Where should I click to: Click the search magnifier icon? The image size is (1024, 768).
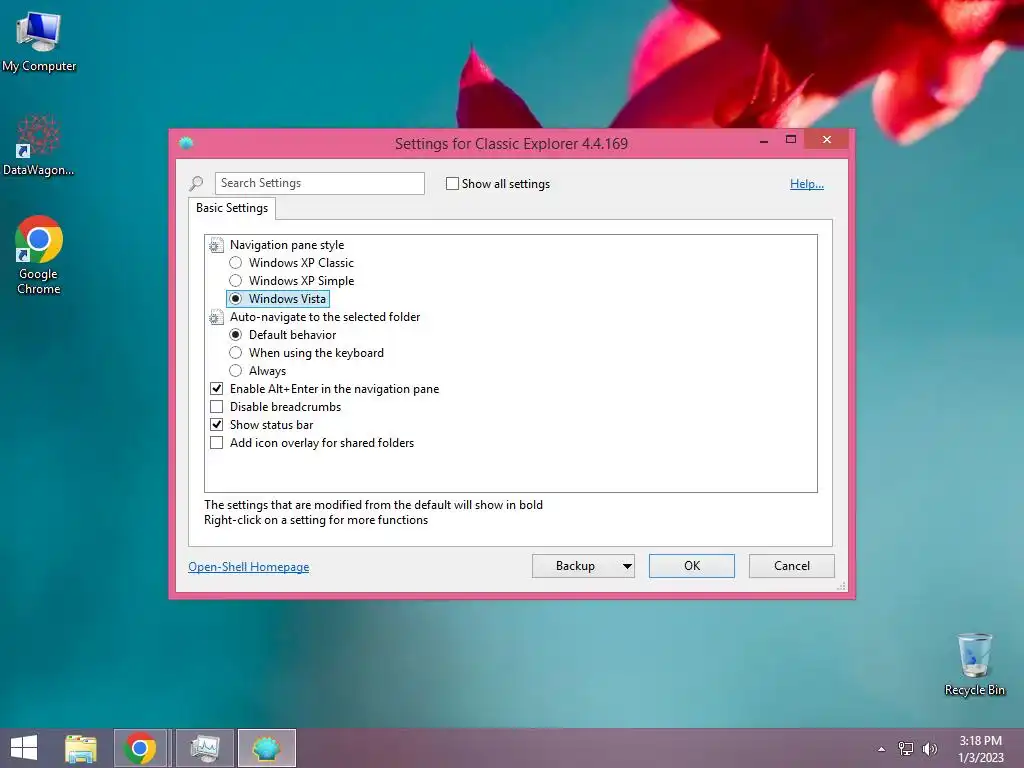196,184
